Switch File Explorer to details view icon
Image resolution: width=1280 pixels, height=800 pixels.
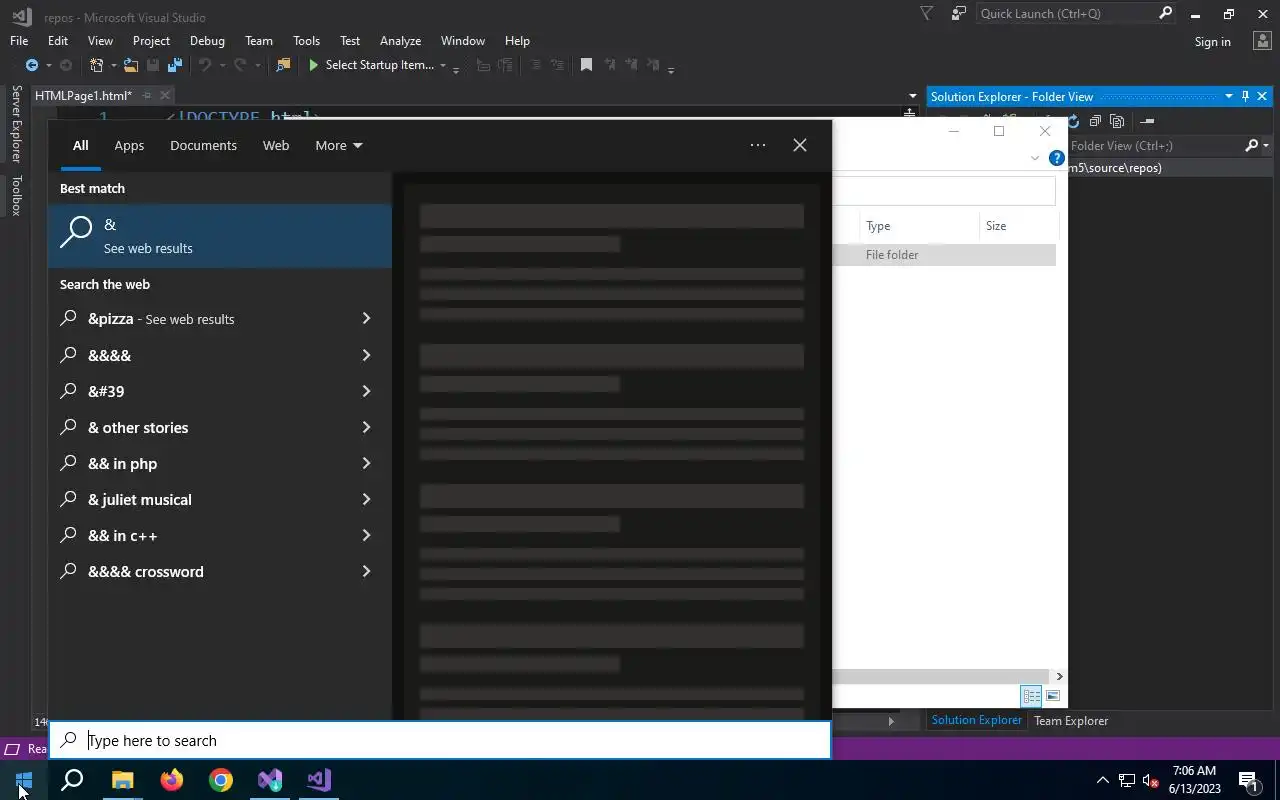1031,696
